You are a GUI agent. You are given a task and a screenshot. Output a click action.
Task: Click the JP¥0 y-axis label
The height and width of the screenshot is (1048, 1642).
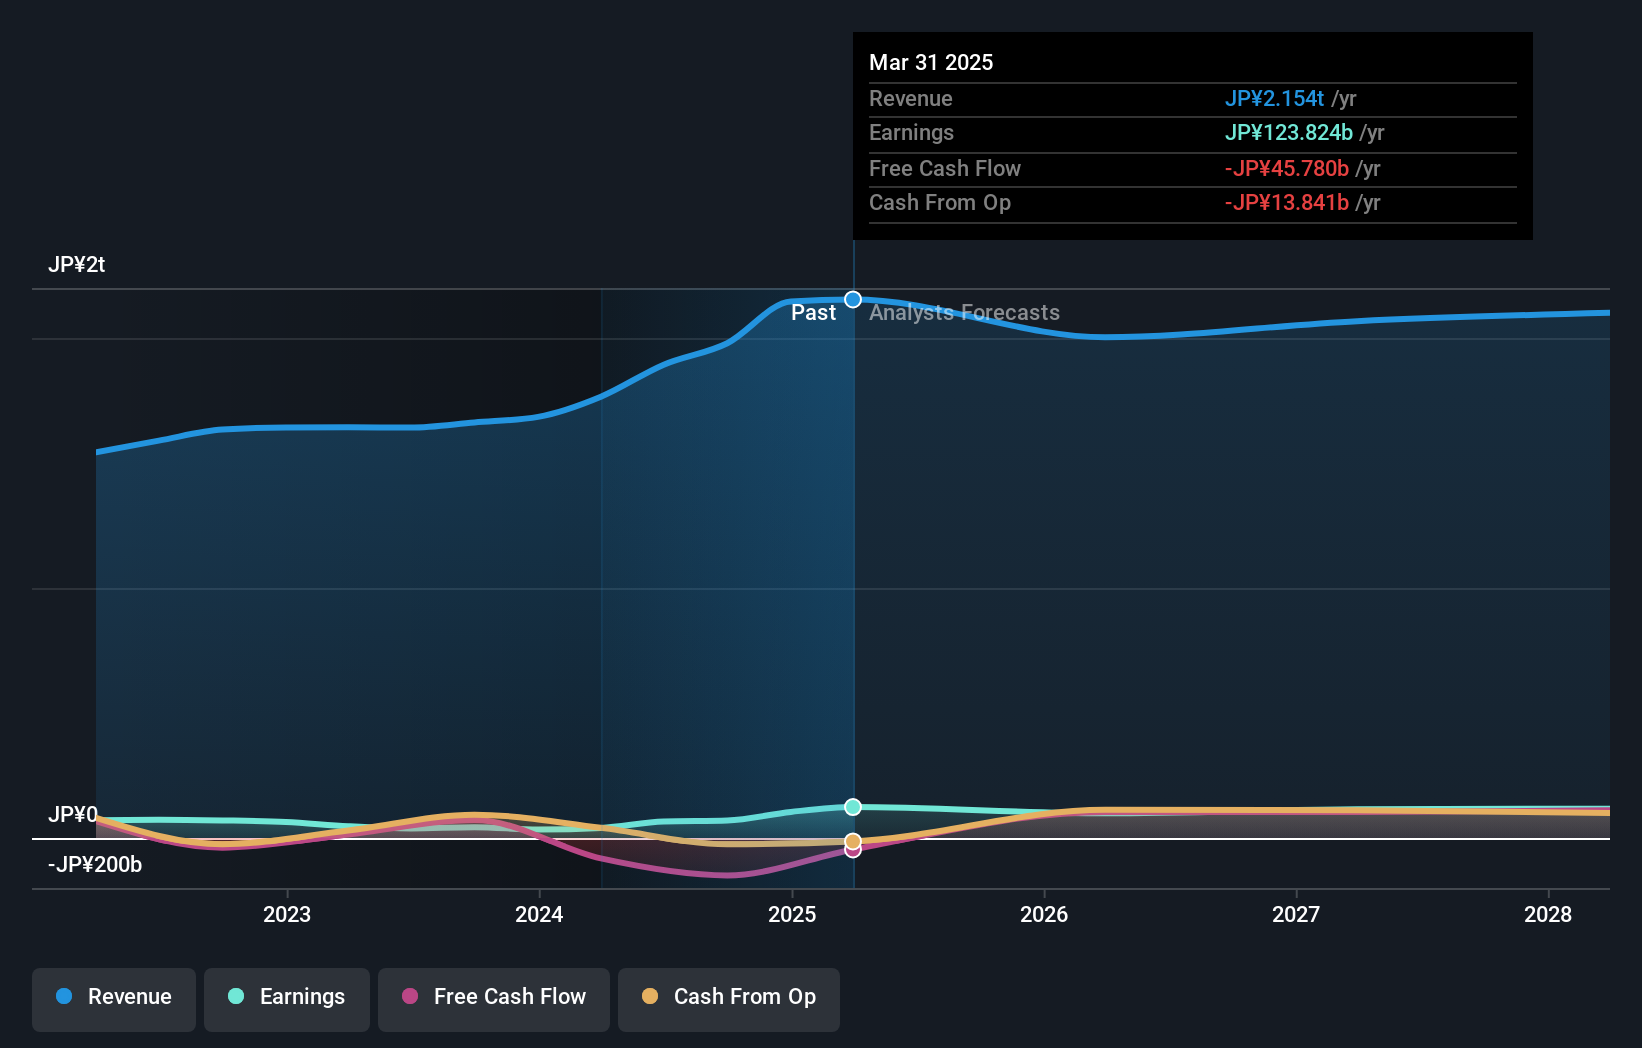pyautogui.click(x=73, y=815)
